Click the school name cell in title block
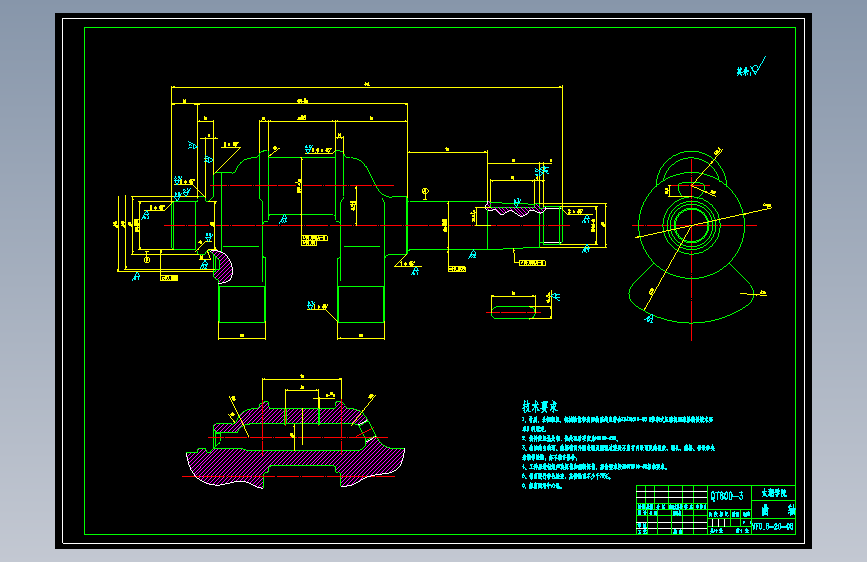 (774, 493)
